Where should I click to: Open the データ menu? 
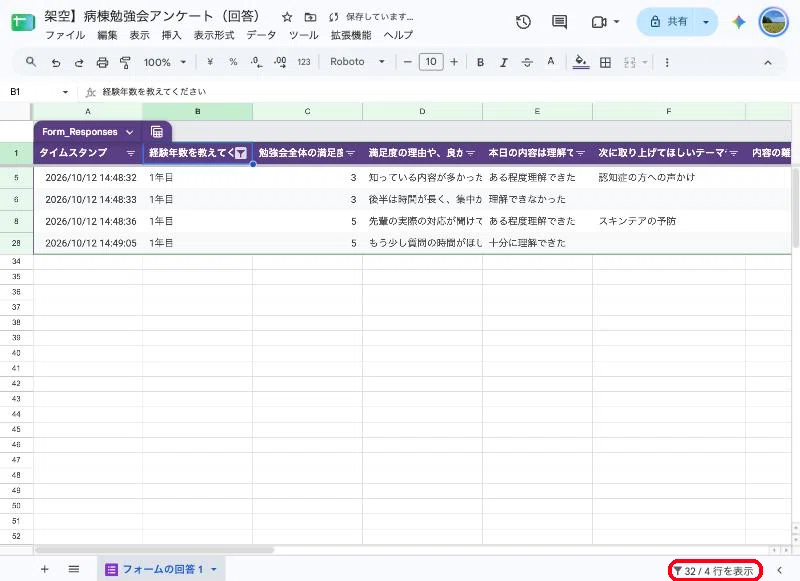(x=261, y=35)
